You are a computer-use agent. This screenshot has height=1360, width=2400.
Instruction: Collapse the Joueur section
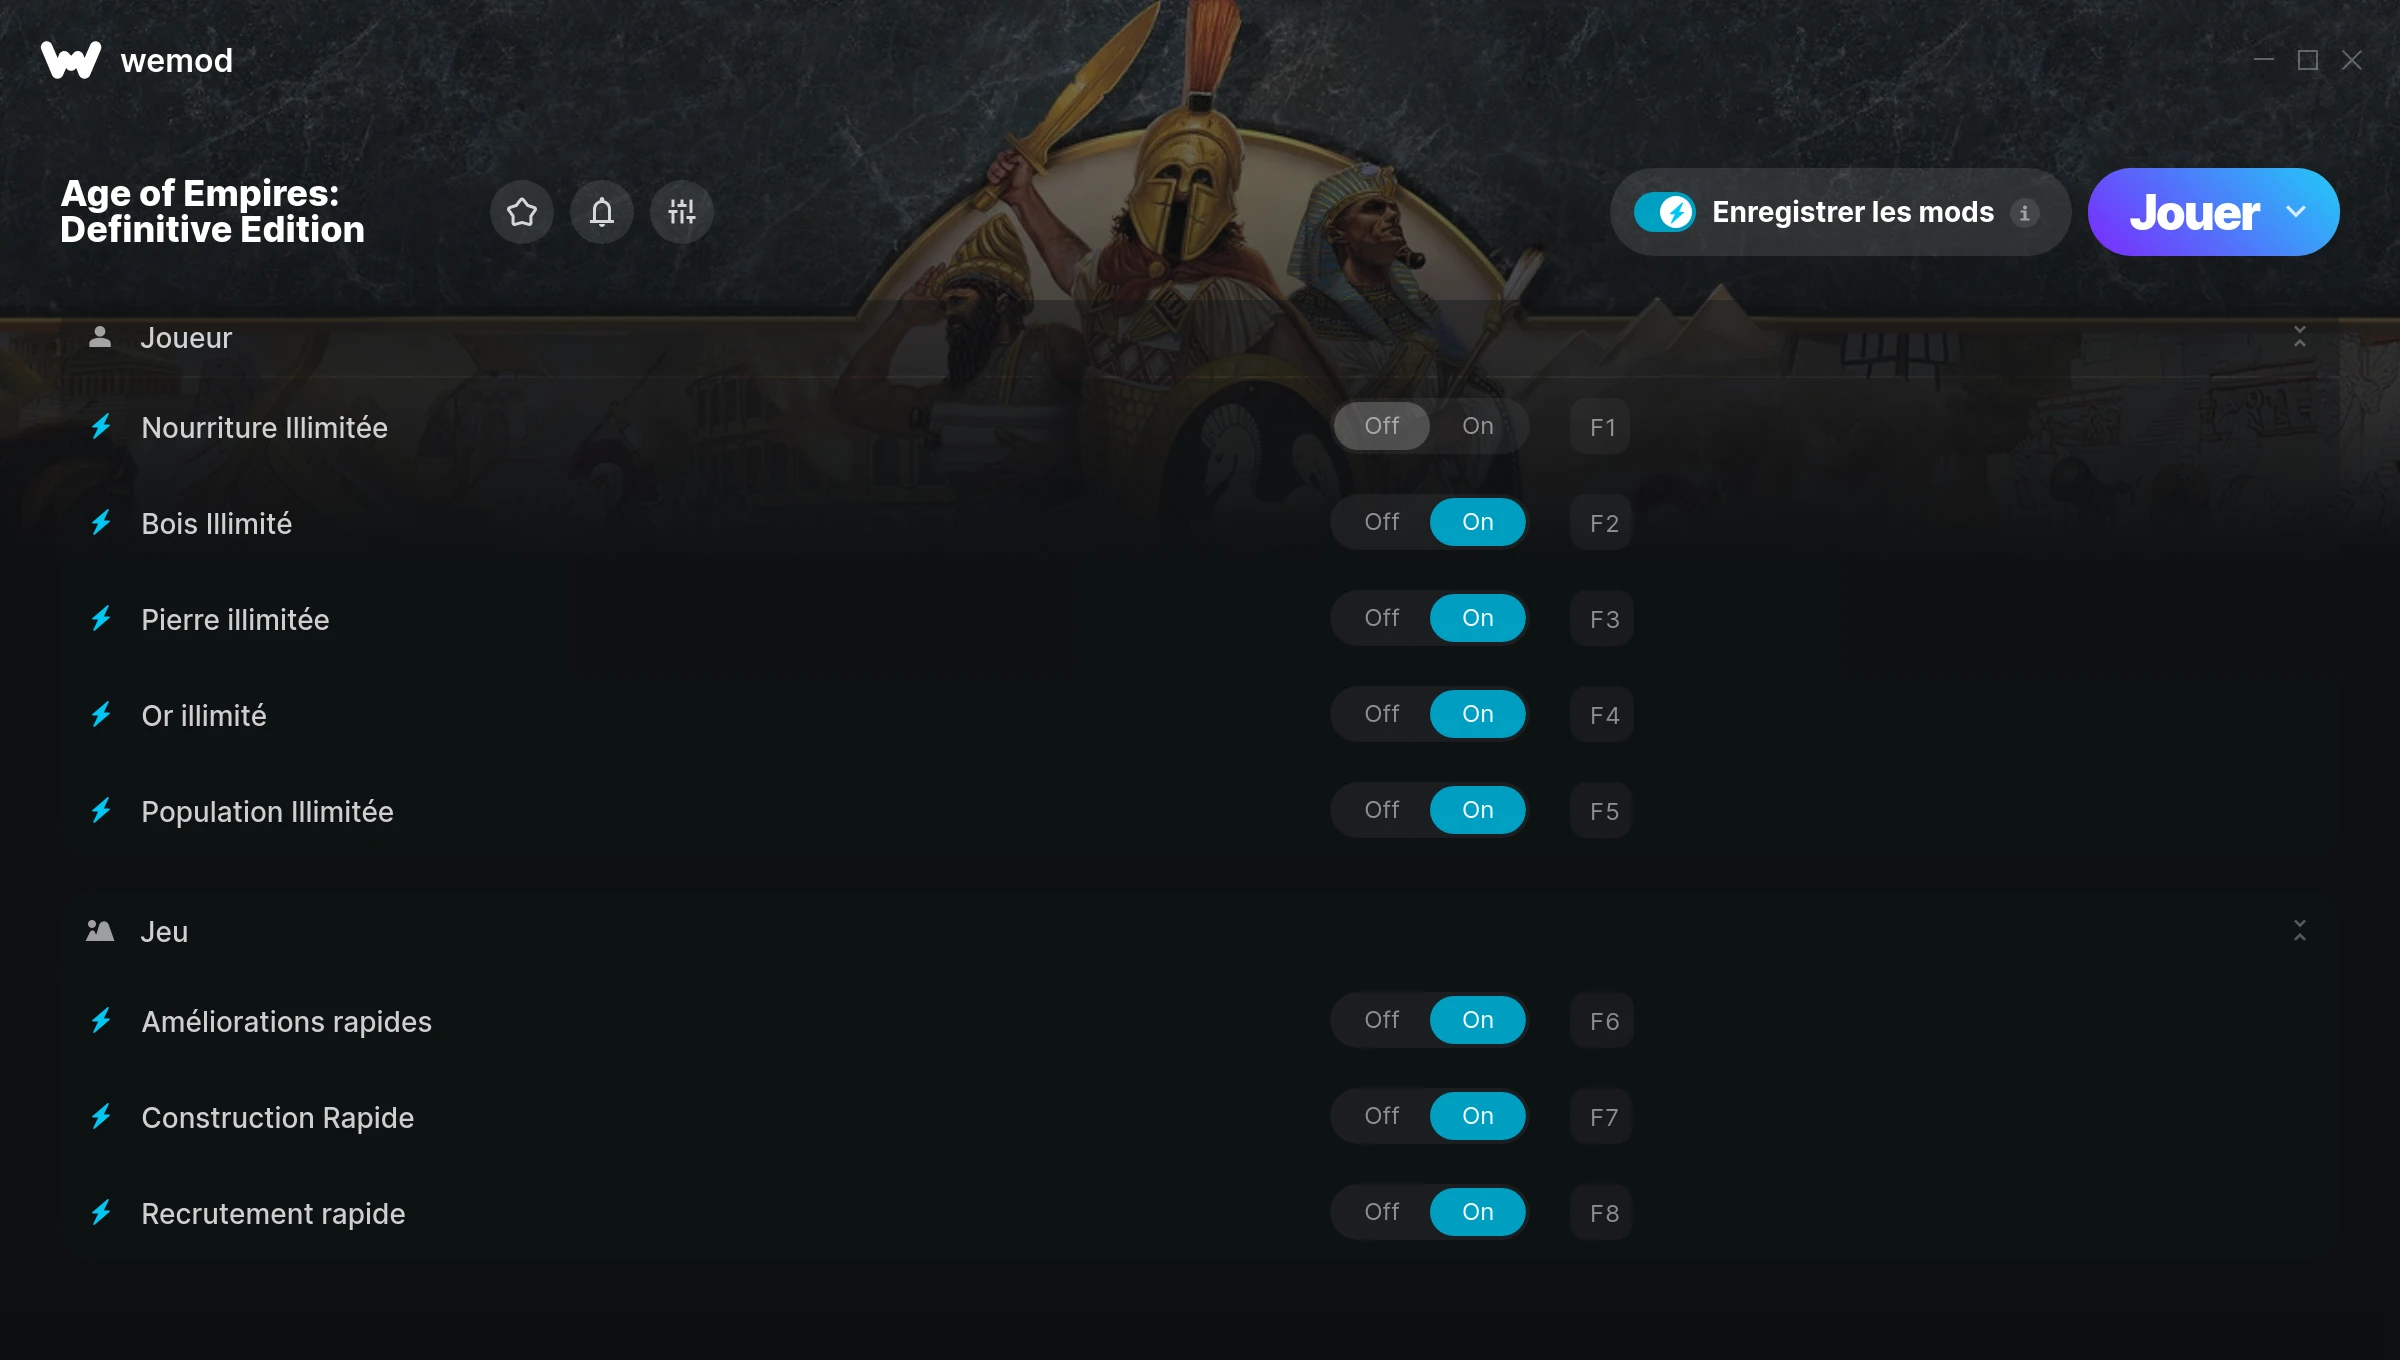tap(2300, 337)
